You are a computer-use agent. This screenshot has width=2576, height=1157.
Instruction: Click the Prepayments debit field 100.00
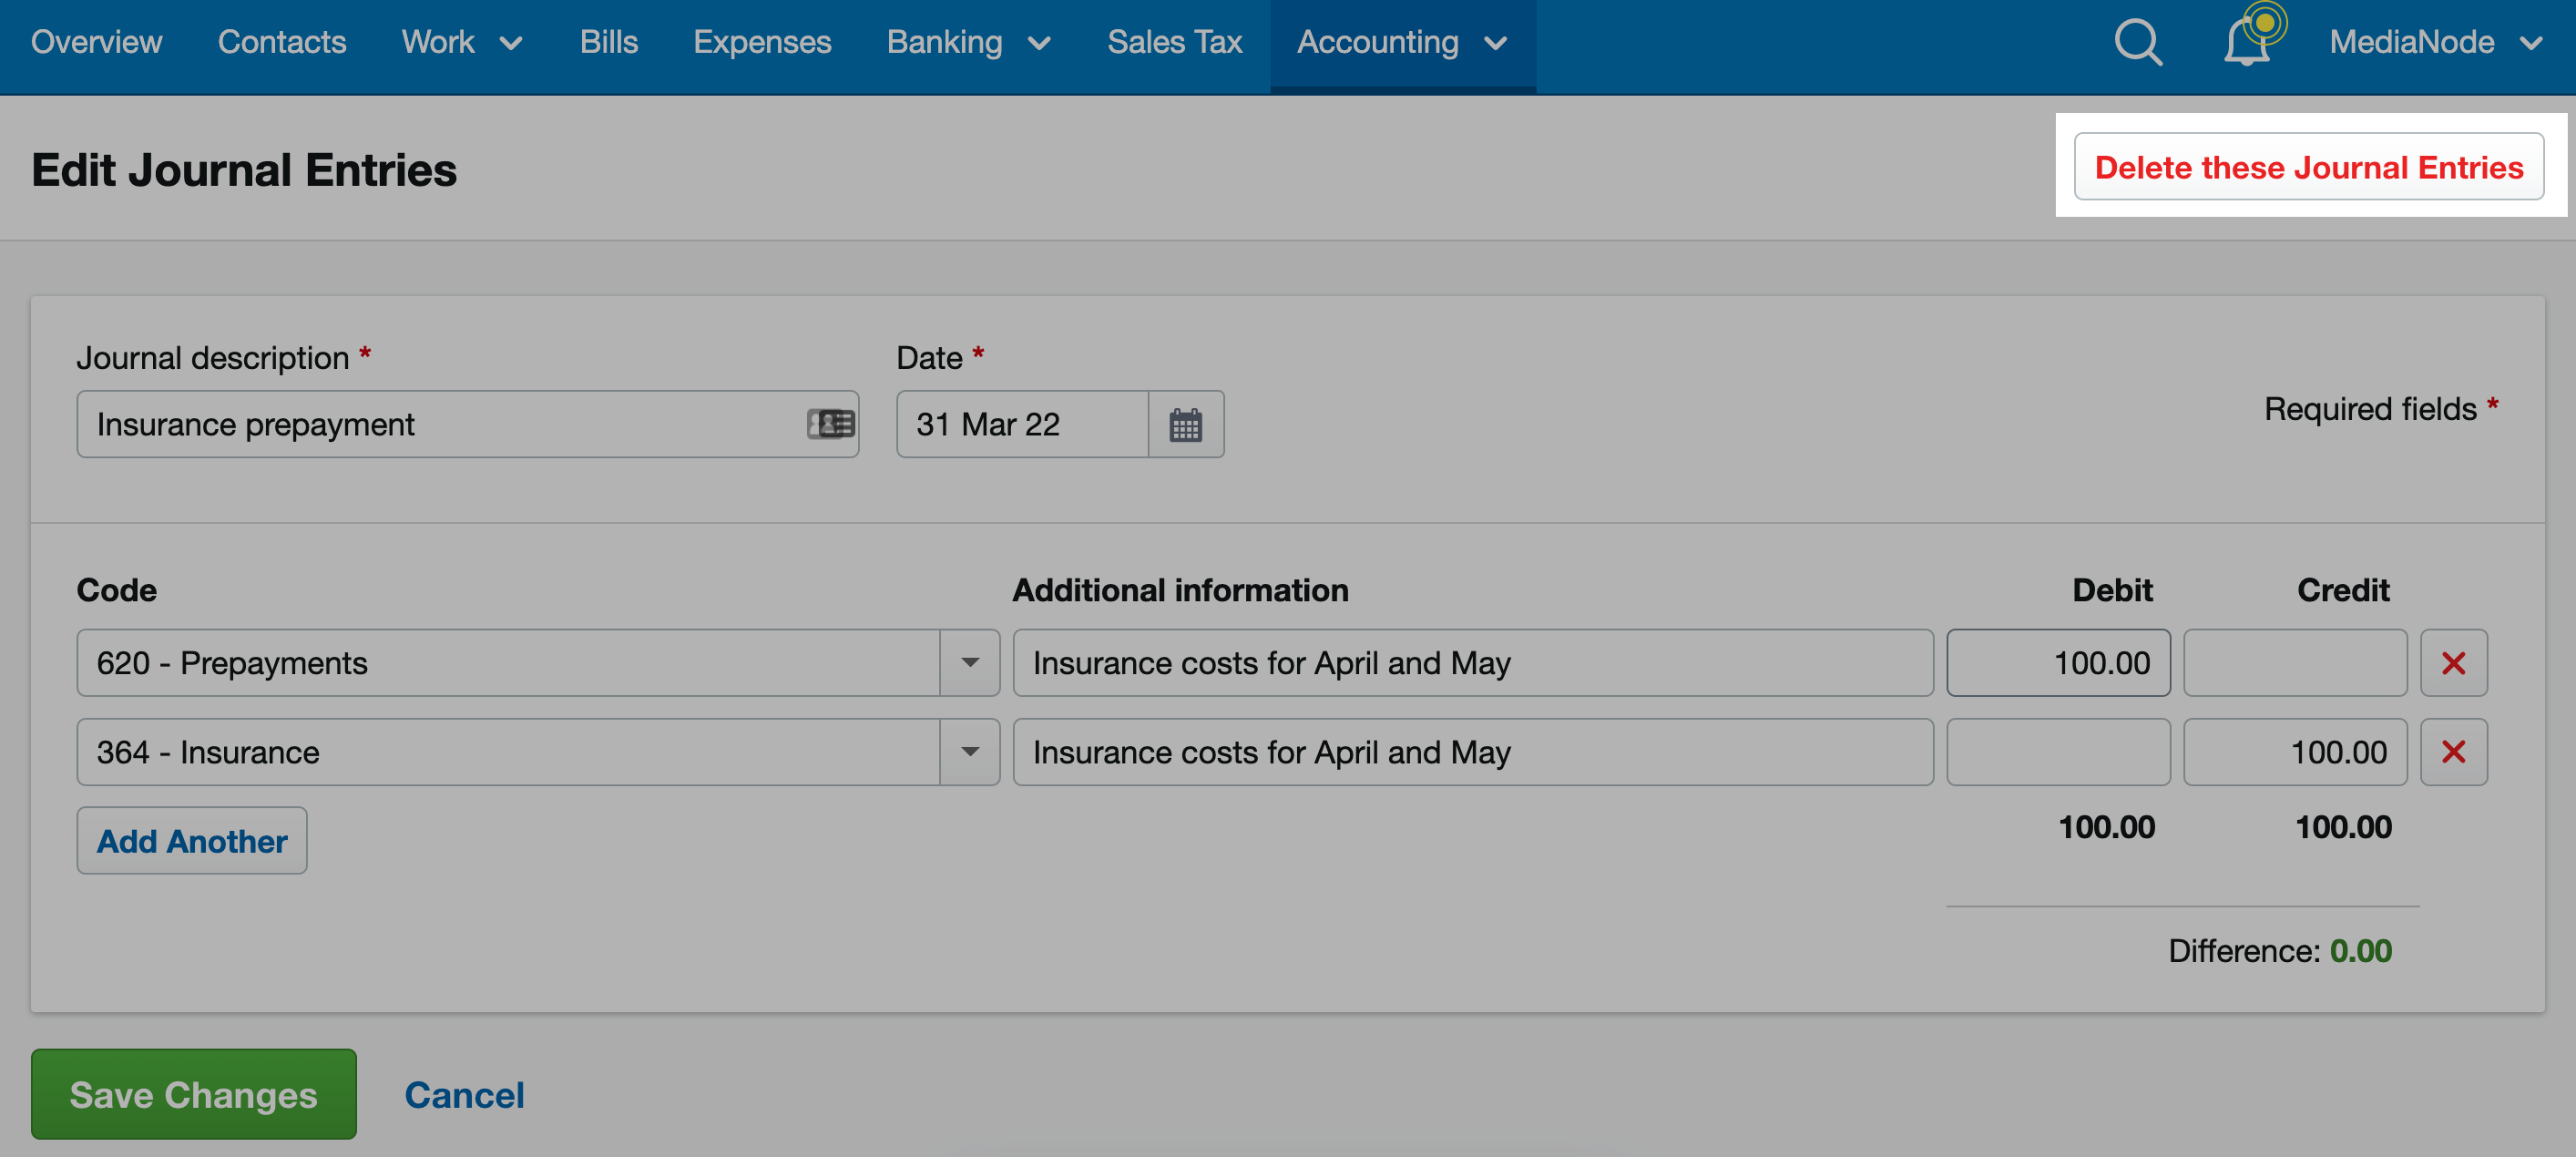coord(2058,663)
